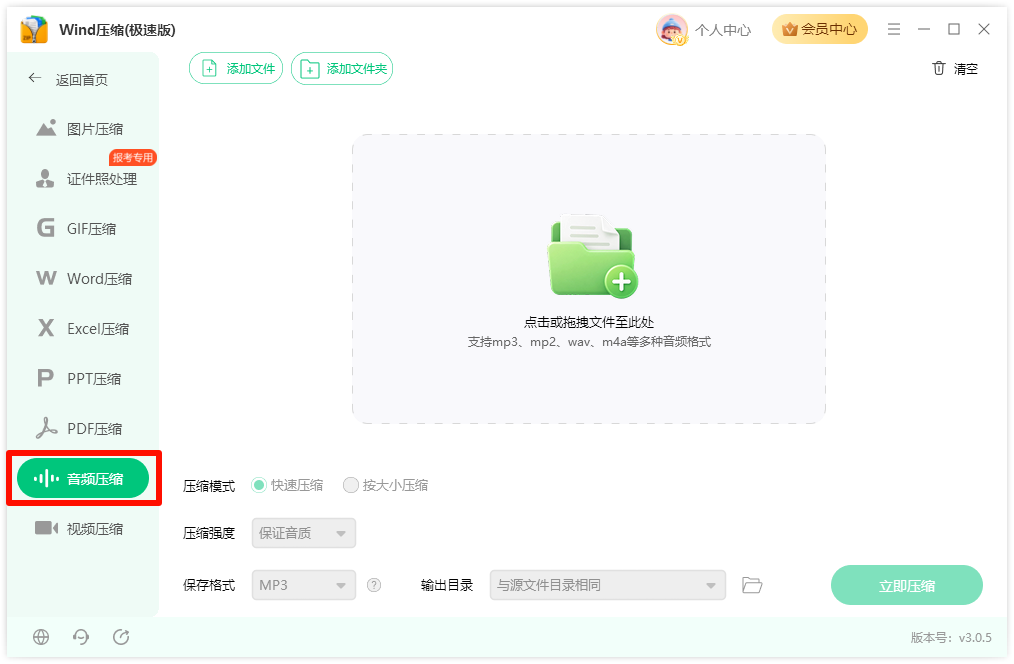Click the globe website icon
This screenshot has height=664, width=1014.
point(41,637)
